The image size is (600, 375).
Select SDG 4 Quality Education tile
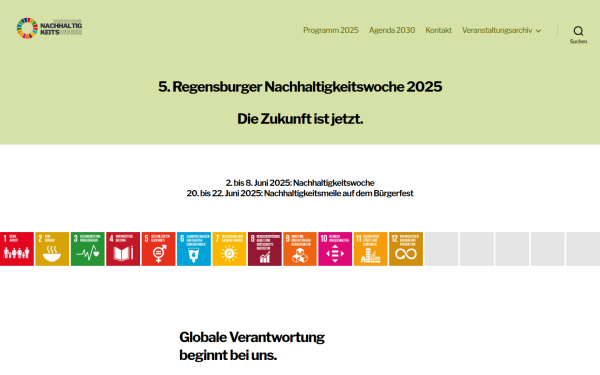pyautogui.click(x=123, y=249)
